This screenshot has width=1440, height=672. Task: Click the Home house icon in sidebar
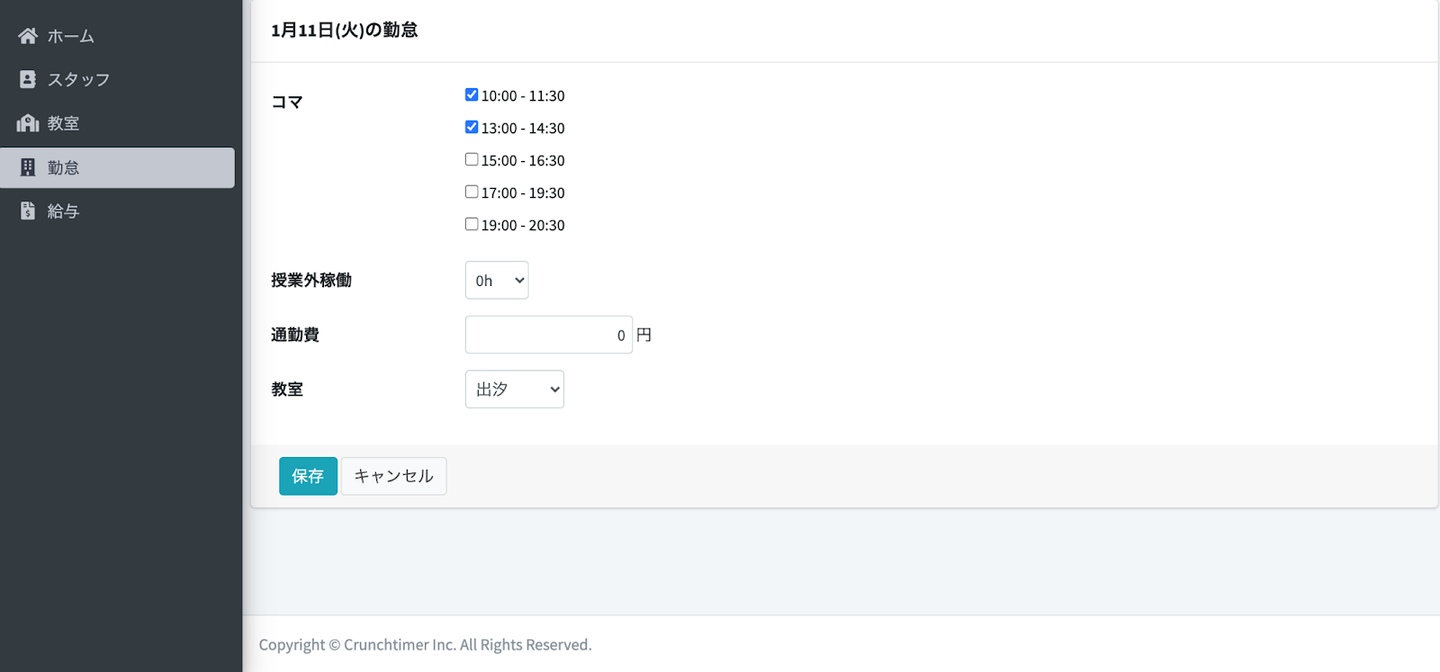[x=28, y=36]
